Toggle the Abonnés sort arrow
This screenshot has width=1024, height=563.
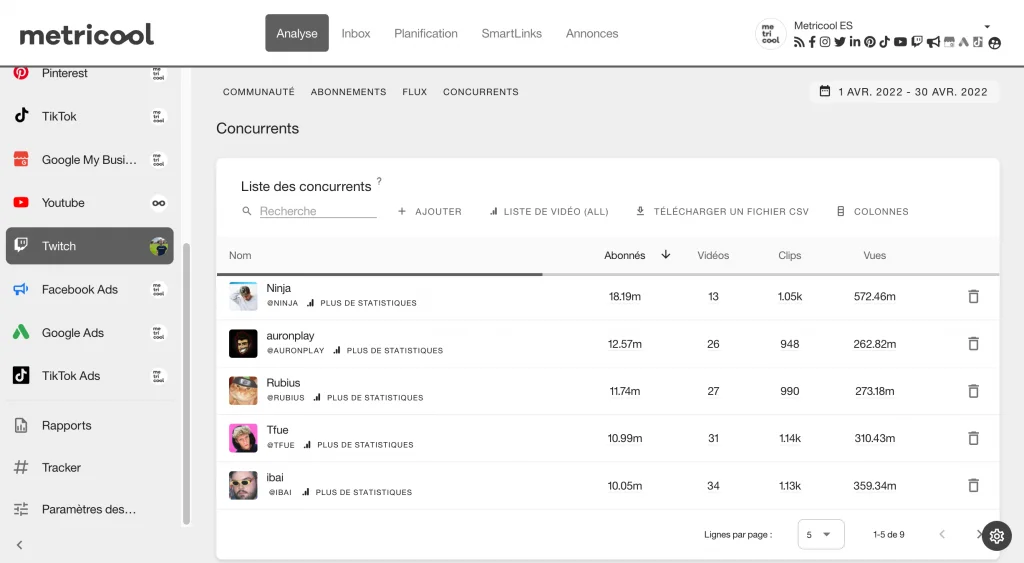665,255
